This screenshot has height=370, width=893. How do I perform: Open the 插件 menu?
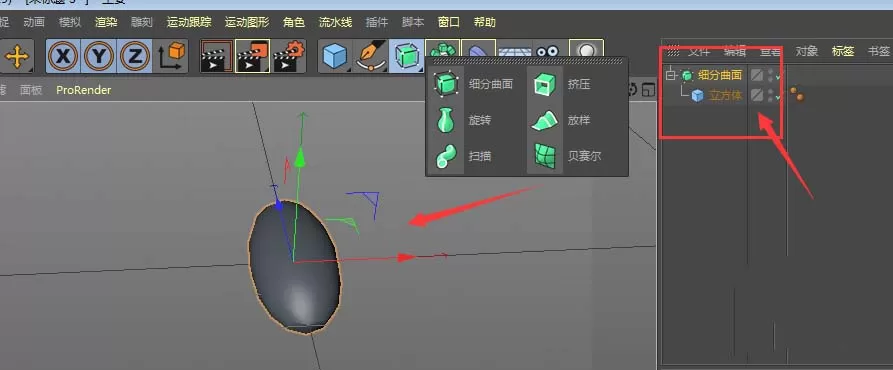(x=377, y=22)
